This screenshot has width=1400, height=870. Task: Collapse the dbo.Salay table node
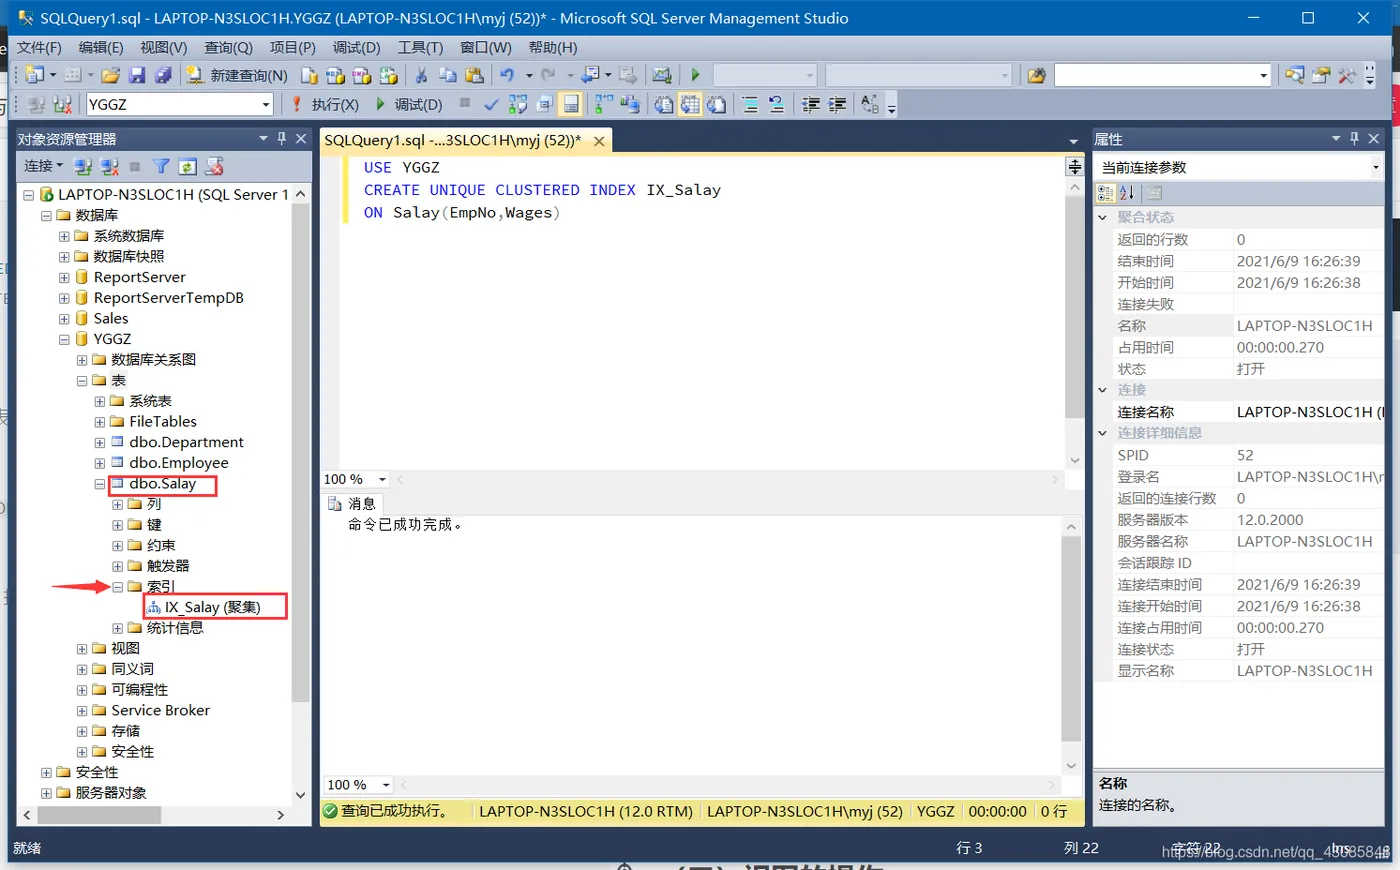pyautogui.click(x=100, y=484)
